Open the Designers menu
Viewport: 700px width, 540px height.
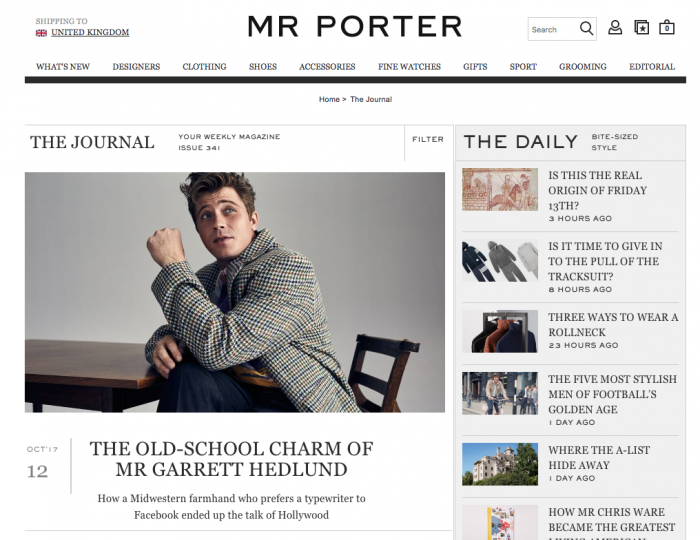[x=136, y=66]
